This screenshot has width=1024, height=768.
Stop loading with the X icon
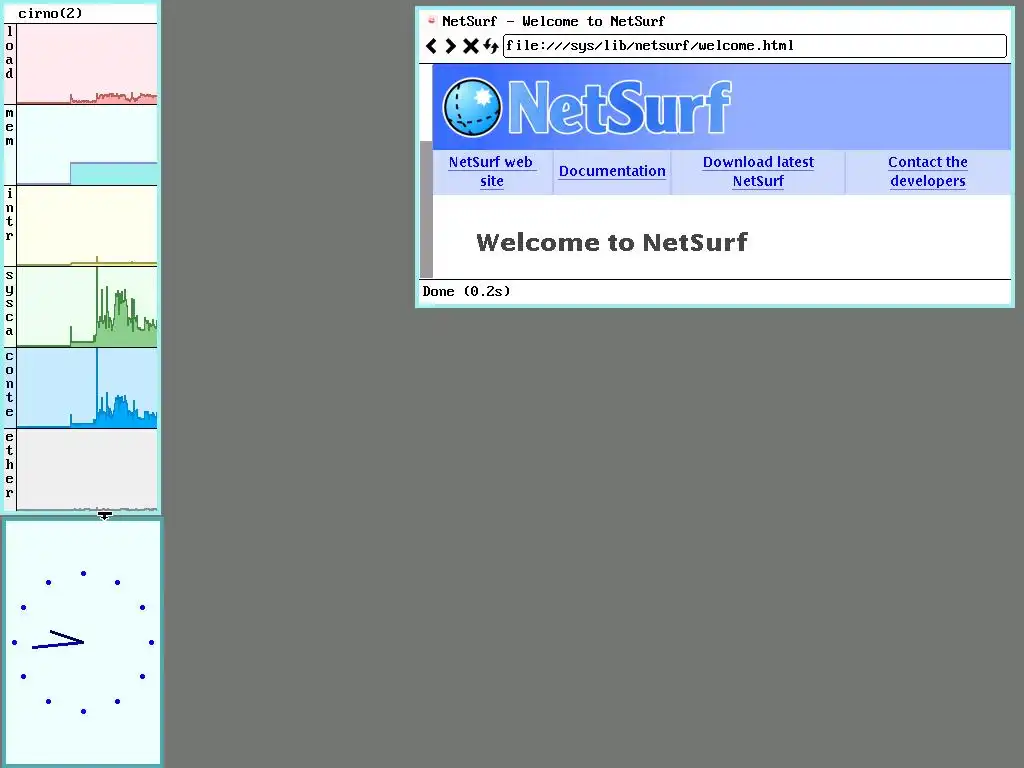[x=471, y=46]
